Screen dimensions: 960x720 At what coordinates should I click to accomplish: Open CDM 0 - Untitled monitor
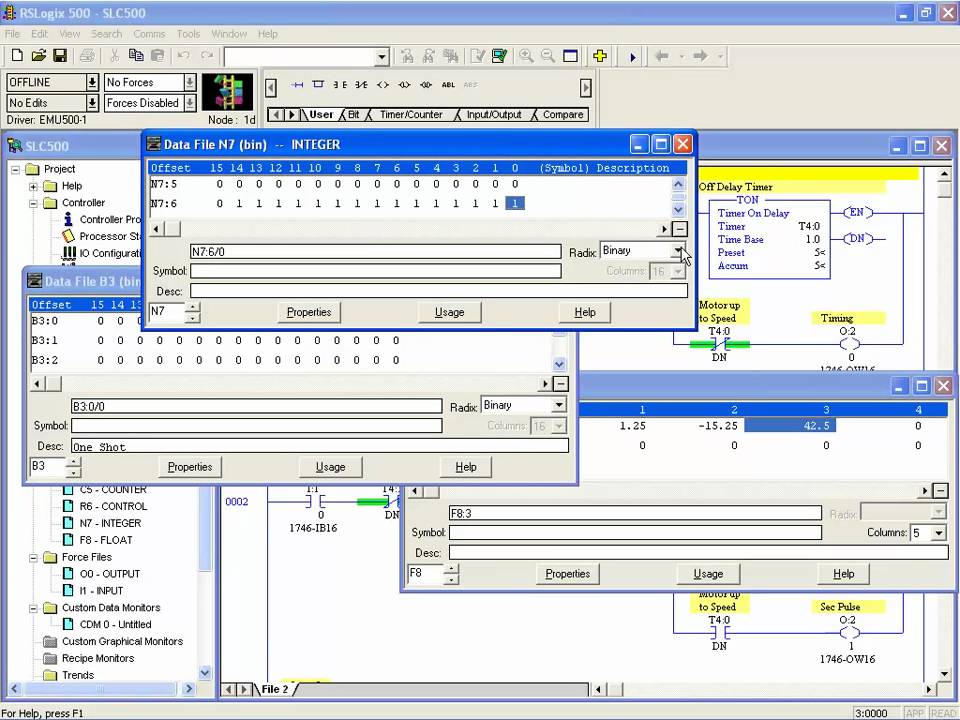point(115,624)
